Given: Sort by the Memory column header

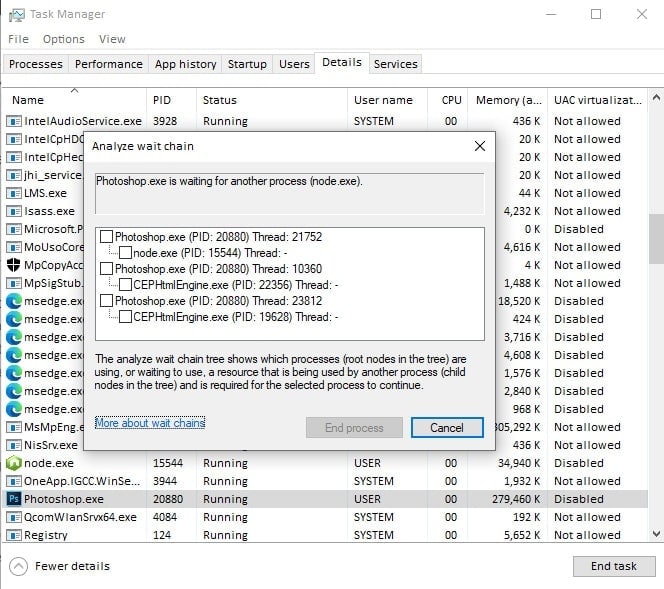Looking at the screenshot, I should coord(507,100).
